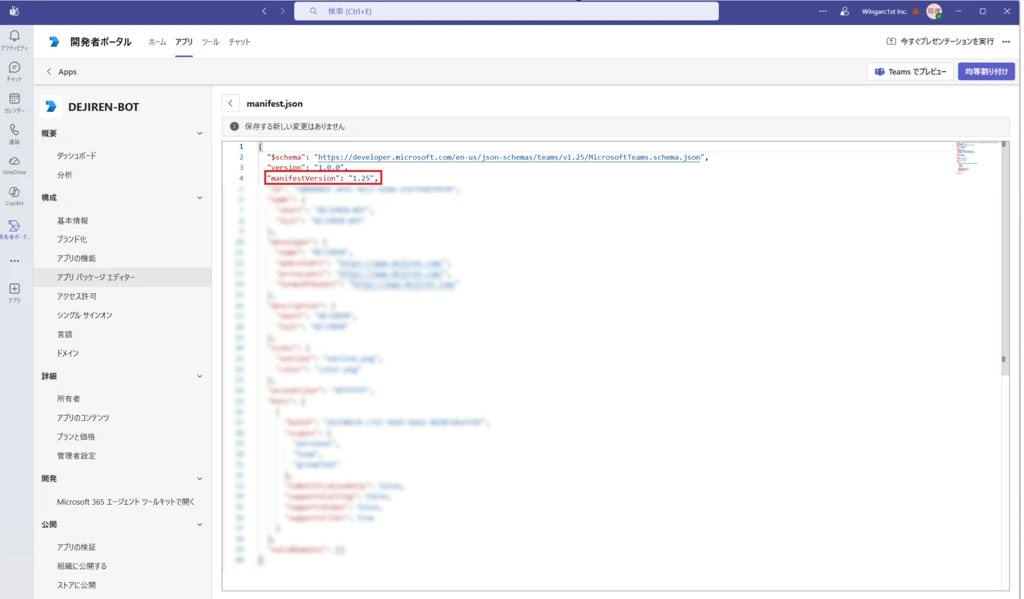The width and height of the screenshot is (1024, 599).
Task: Switch to the ホーム tab
Action: pos(157,42)
